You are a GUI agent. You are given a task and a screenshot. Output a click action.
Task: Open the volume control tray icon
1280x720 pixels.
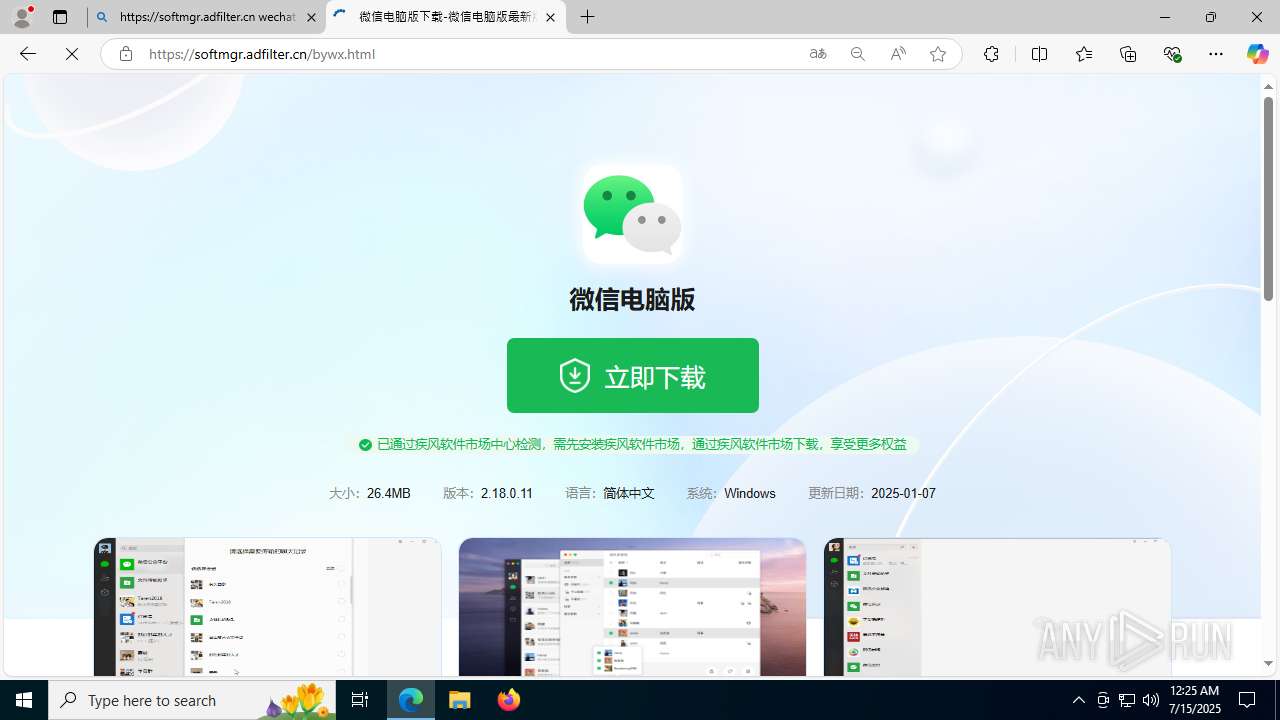point(1151,700)
